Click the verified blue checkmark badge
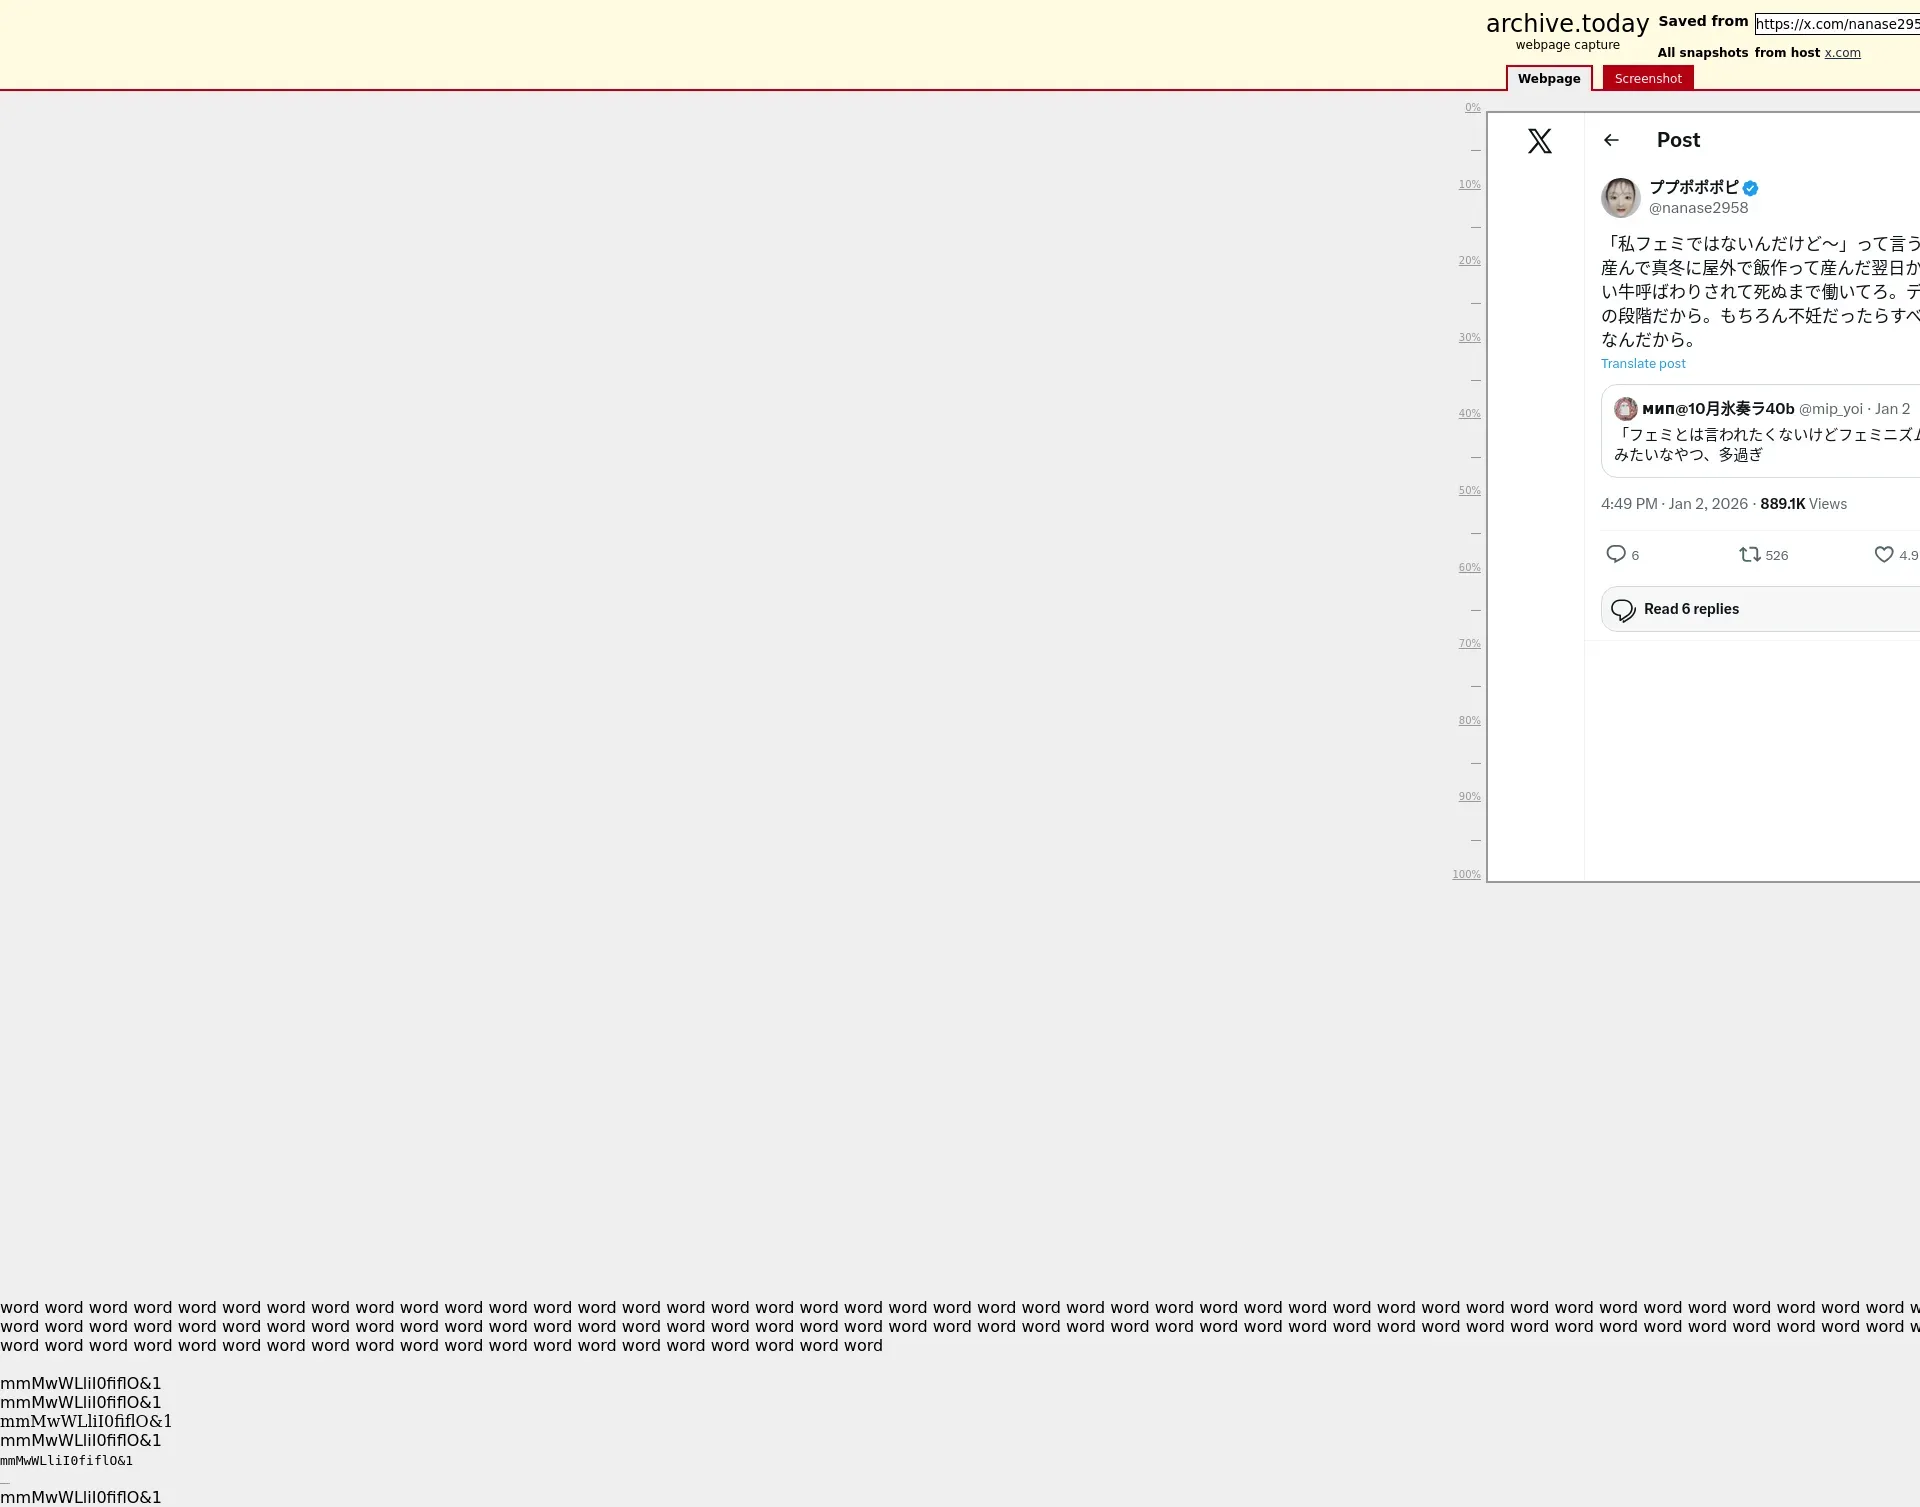Image resolution: width=1920 pixels, height=1507 pixels. (1750, 188)
